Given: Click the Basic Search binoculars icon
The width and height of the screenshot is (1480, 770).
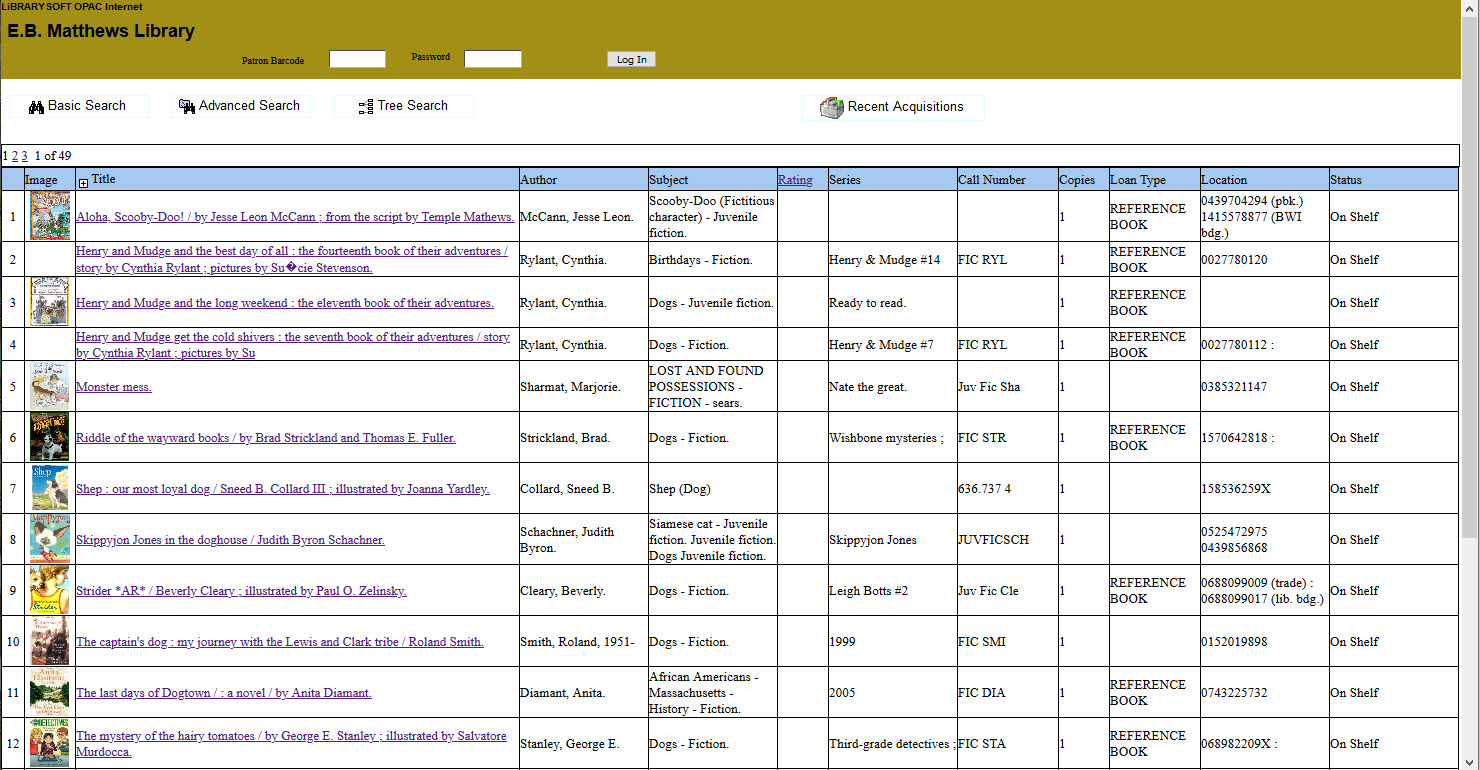Looking at the screenshot, I should 36,107.
